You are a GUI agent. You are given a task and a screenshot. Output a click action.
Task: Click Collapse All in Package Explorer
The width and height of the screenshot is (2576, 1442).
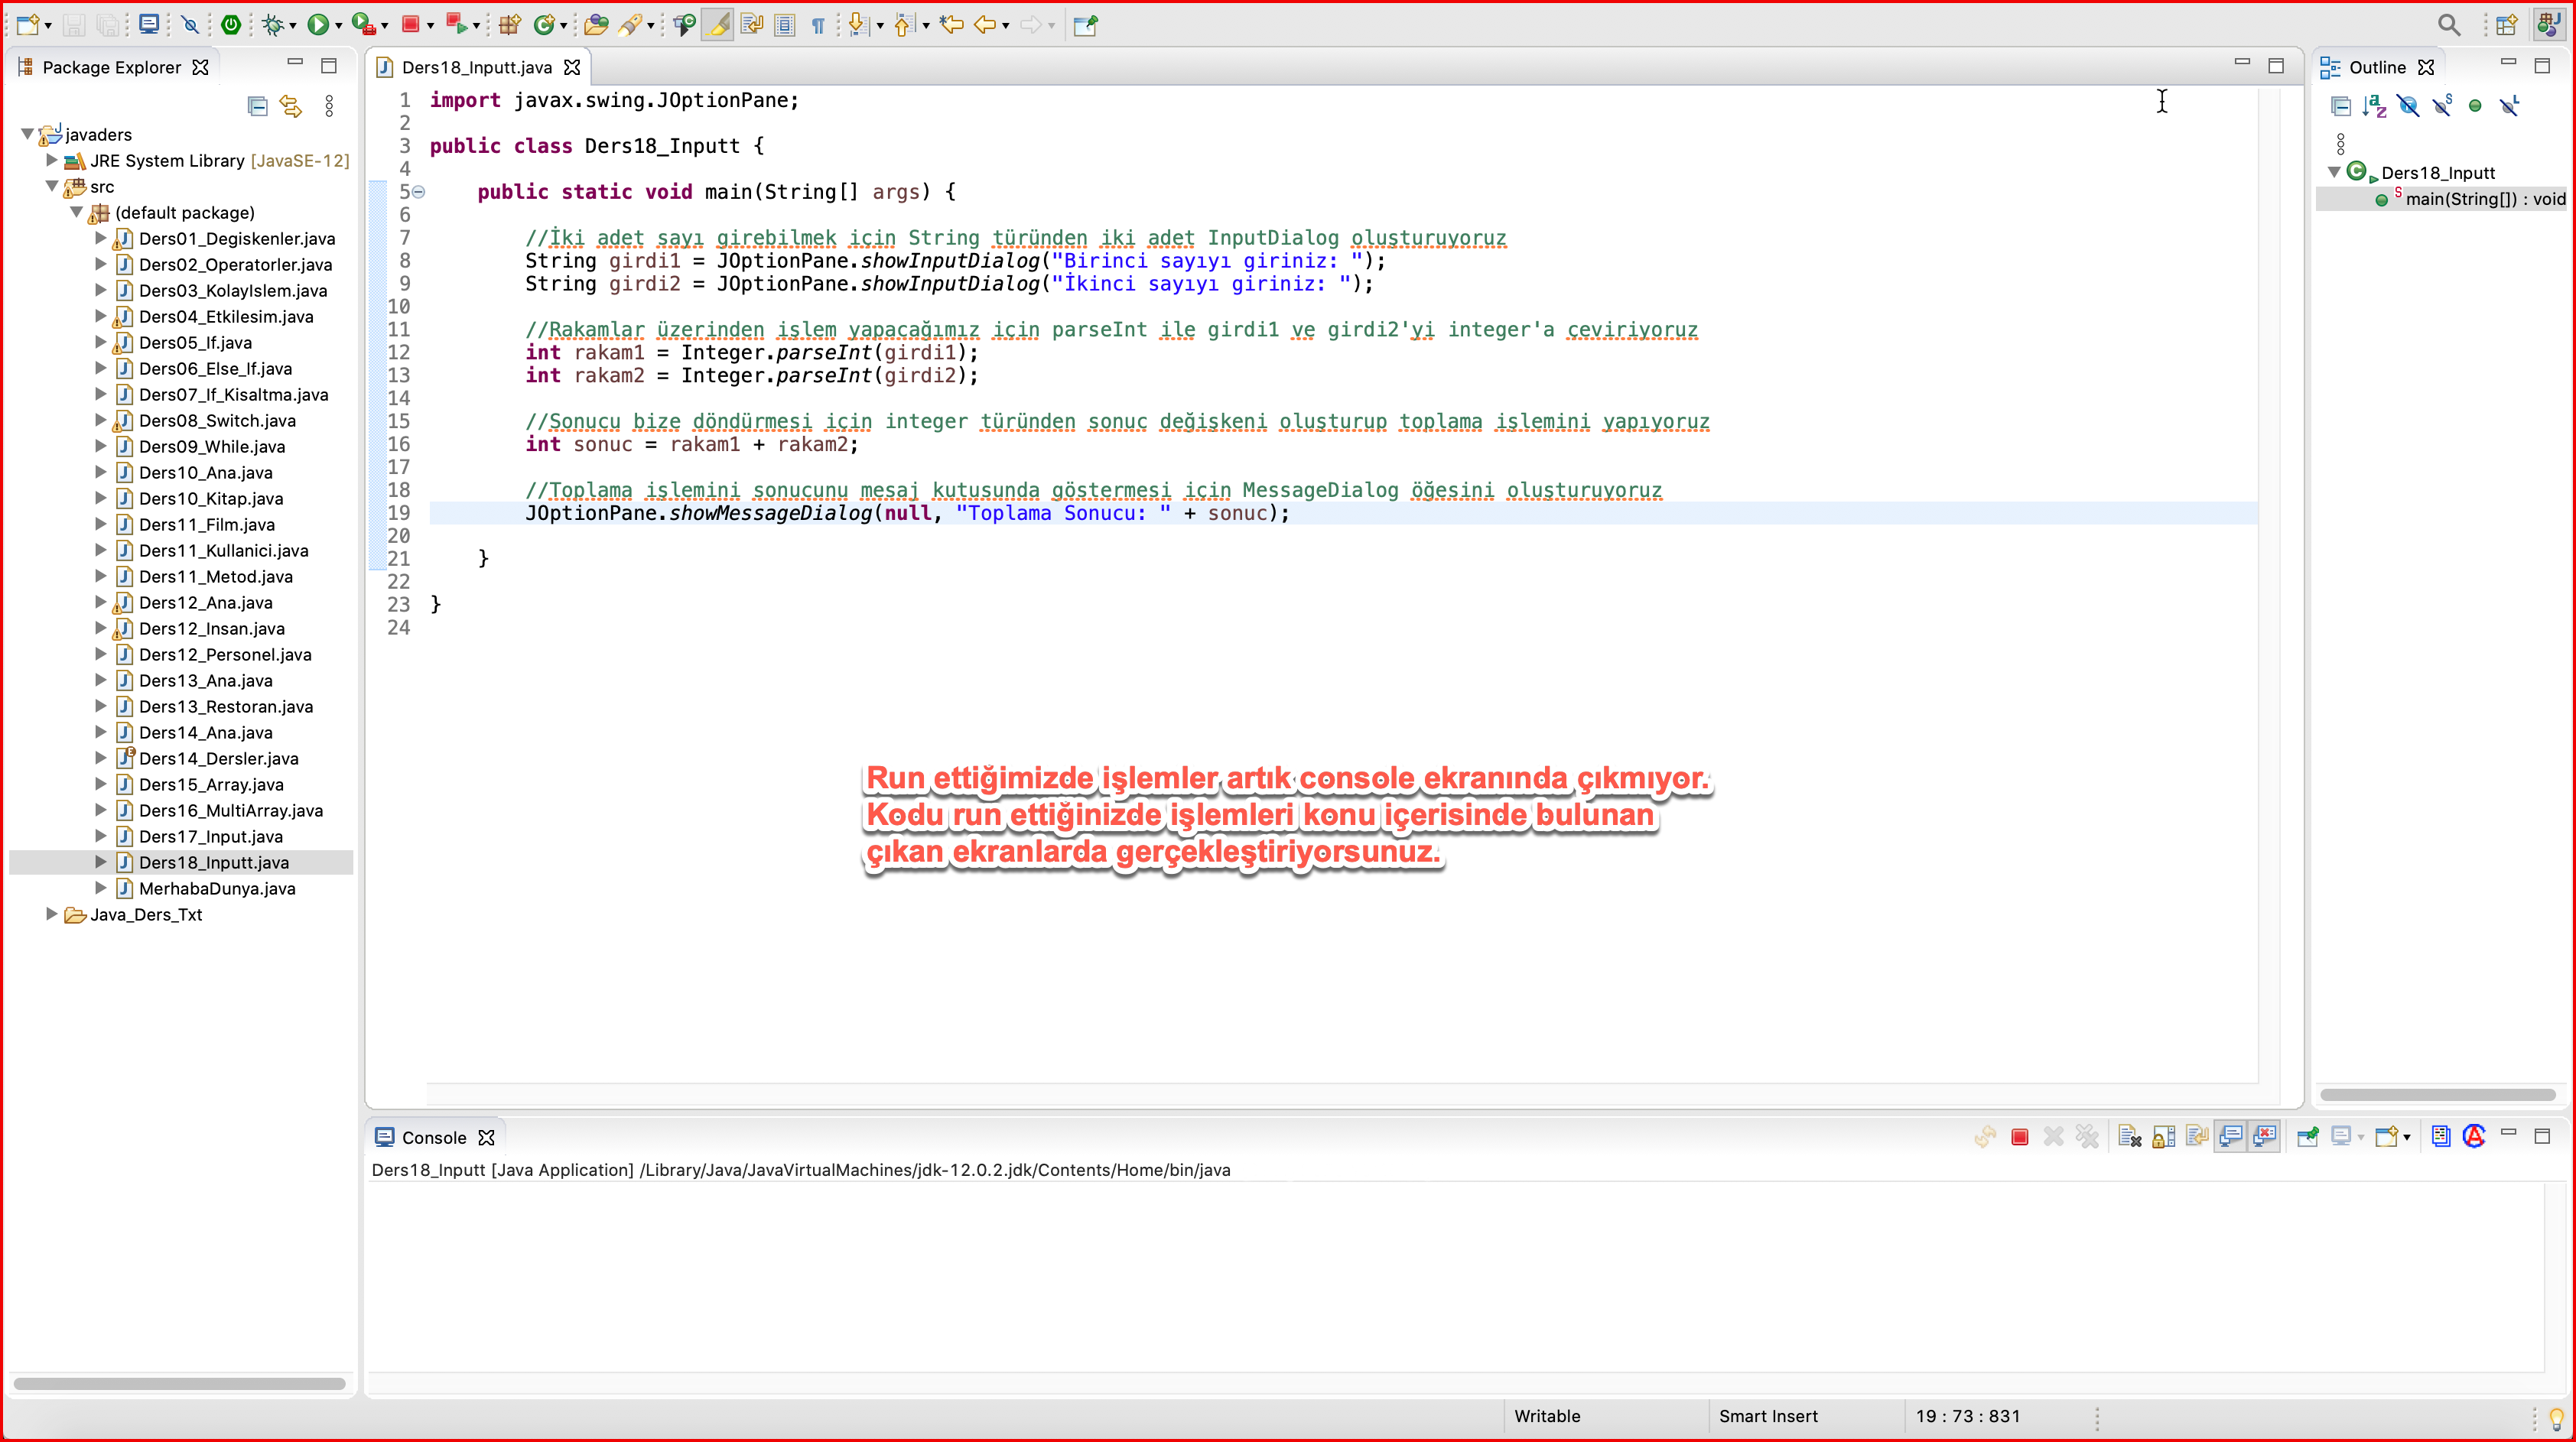[257, 106]
